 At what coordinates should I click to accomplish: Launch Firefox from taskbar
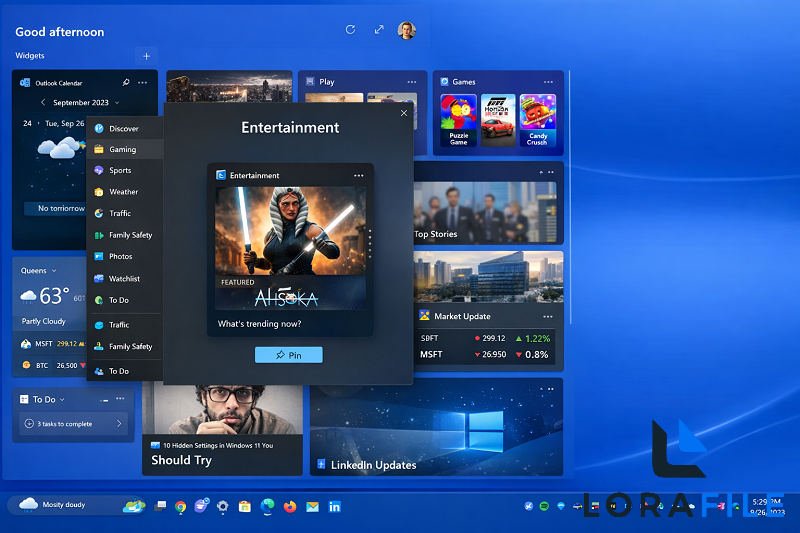pyautogui.click(x=290, y=506)
